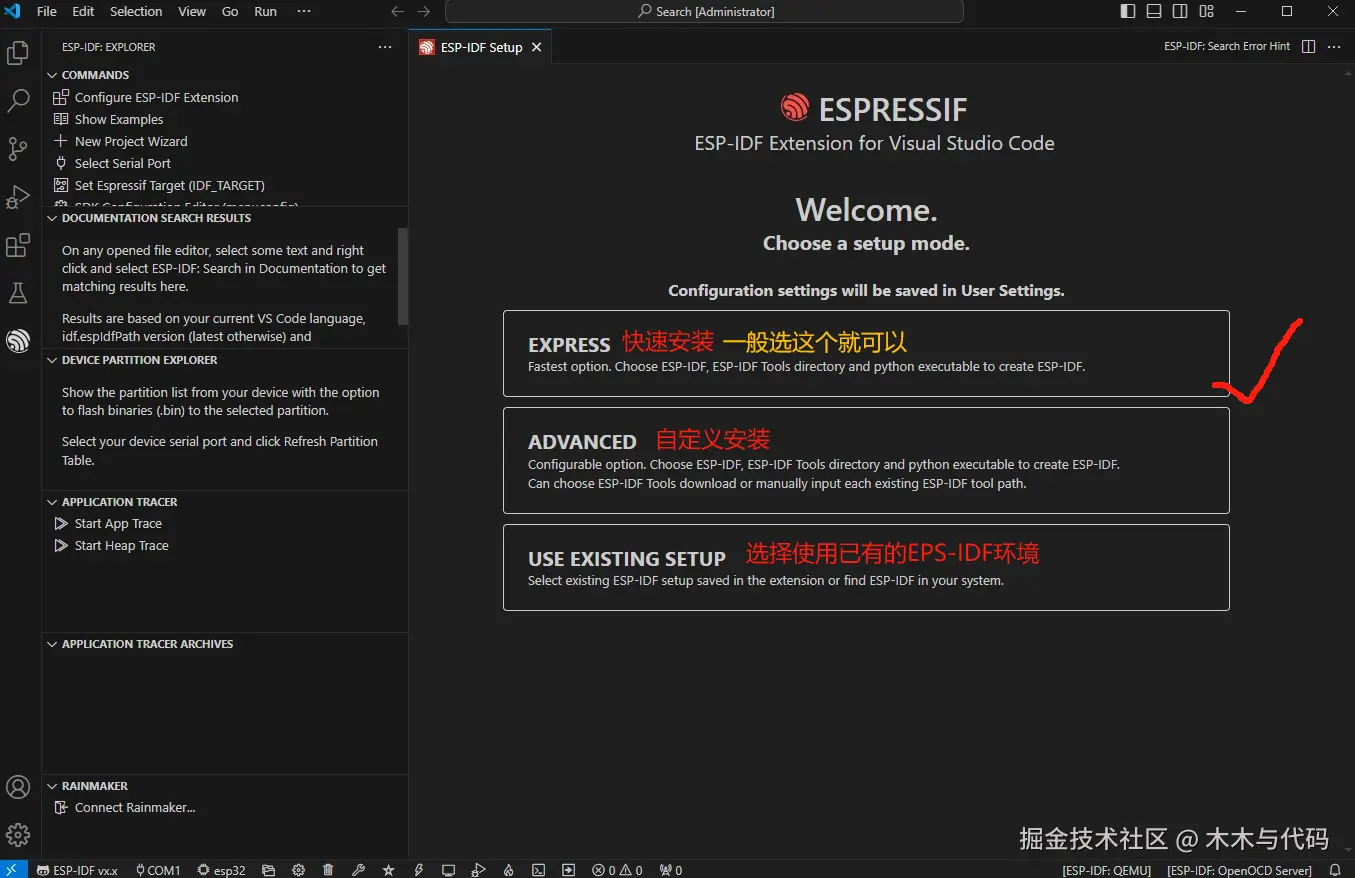Open ESP-IDF Explorer views ellipsis menu
Image resolution: width=1355 pixels, height=878 pixels.
pos(385,47)
